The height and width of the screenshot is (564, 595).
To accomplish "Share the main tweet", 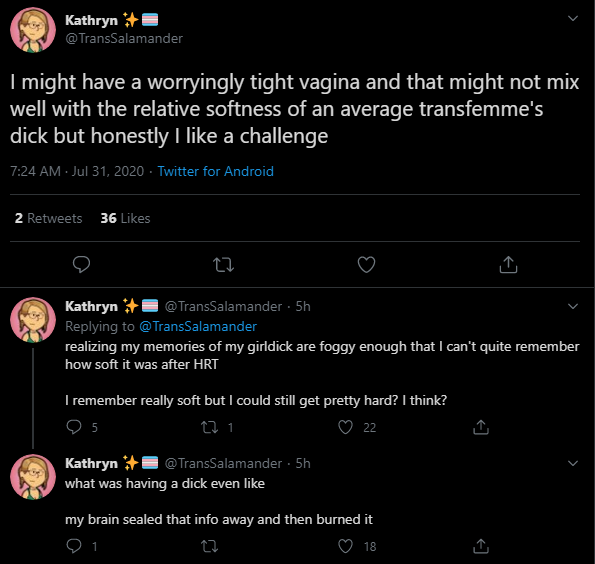I will [508, 265].
